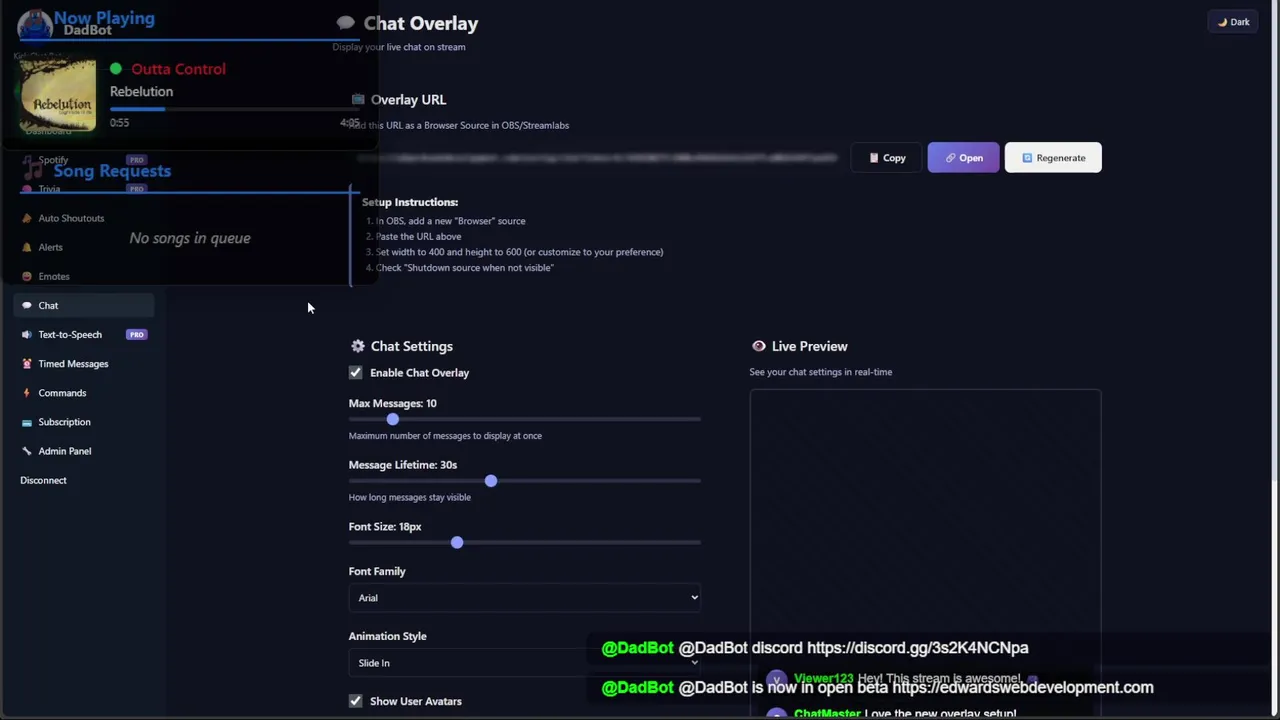Click the Message Lifetime slider handle
The height and width of the screenshot is (720, 1280).
[491, 481]
